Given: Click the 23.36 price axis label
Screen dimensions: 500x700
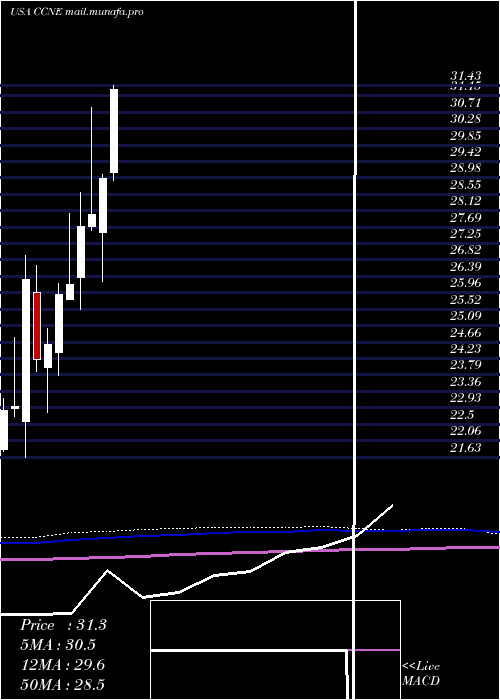Looking at the screenshot, I should click(x=466, y=382).
